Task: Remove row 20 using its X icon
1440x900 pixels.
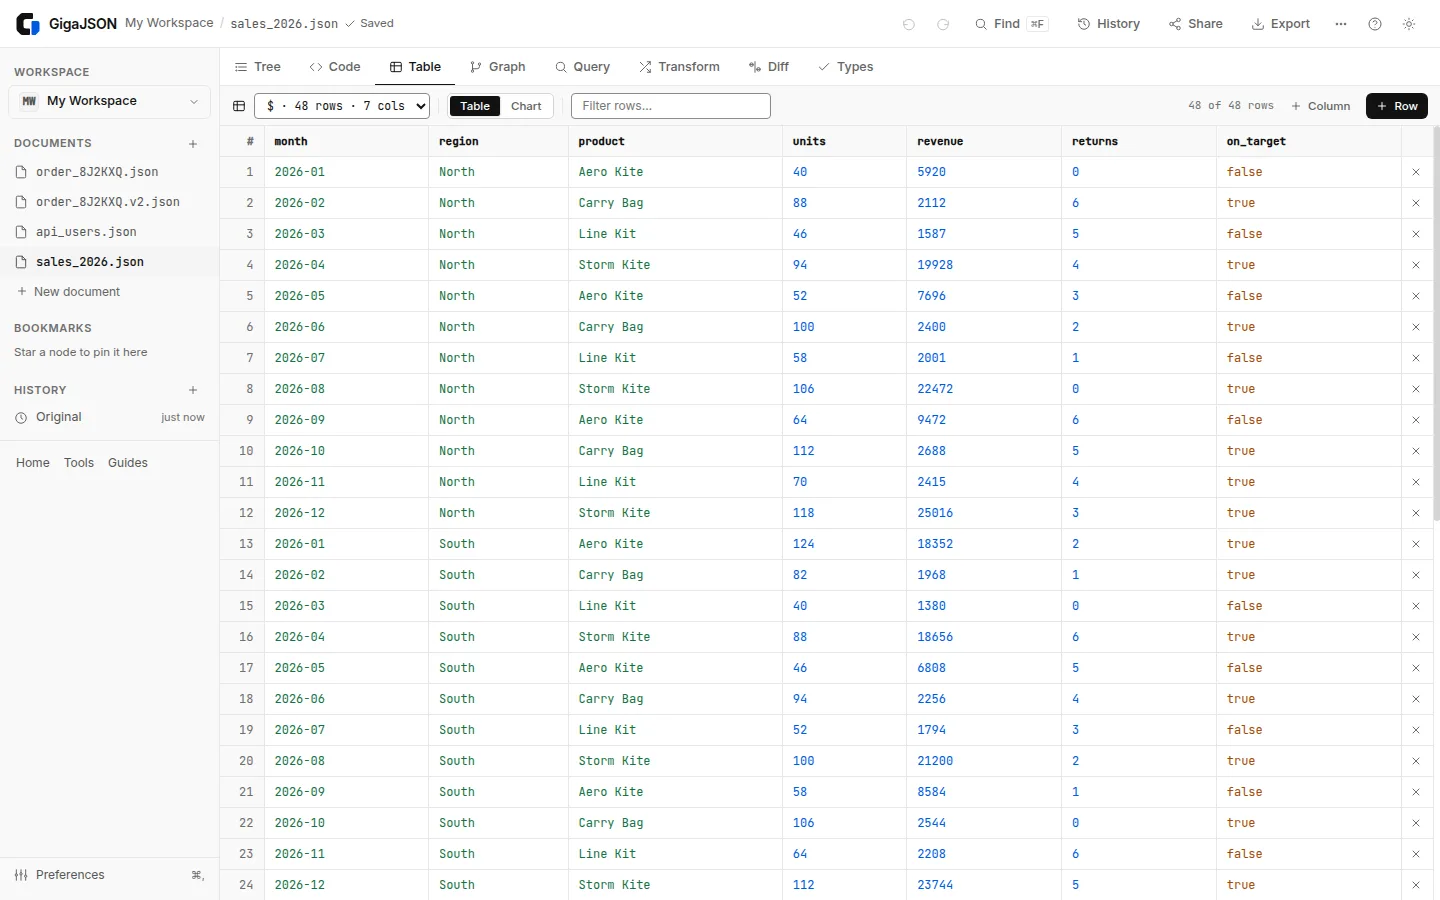Action: (1416, 761)
